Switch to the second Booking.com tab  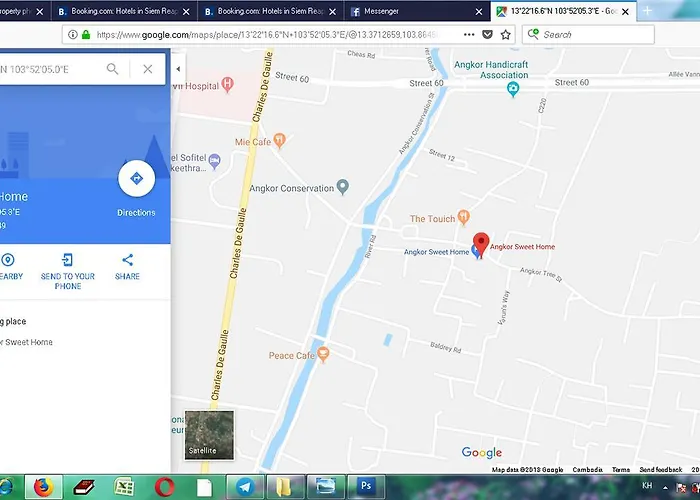pyautogui.click(x=271, y=11)
